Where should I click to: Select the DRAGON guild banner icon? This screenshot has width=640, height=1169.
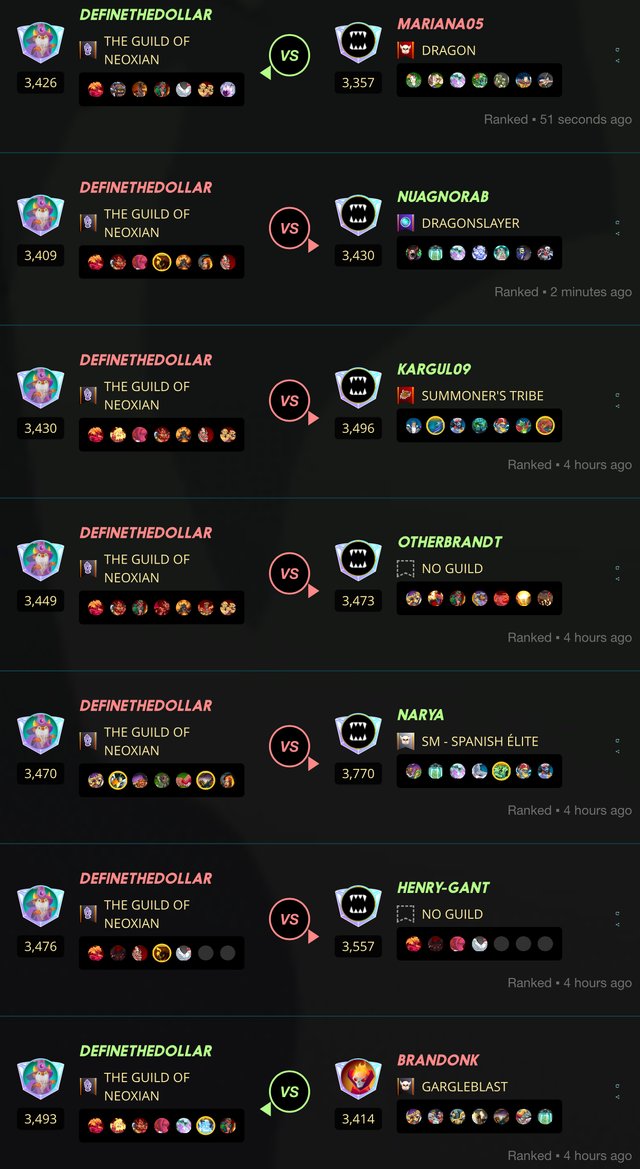406,50
